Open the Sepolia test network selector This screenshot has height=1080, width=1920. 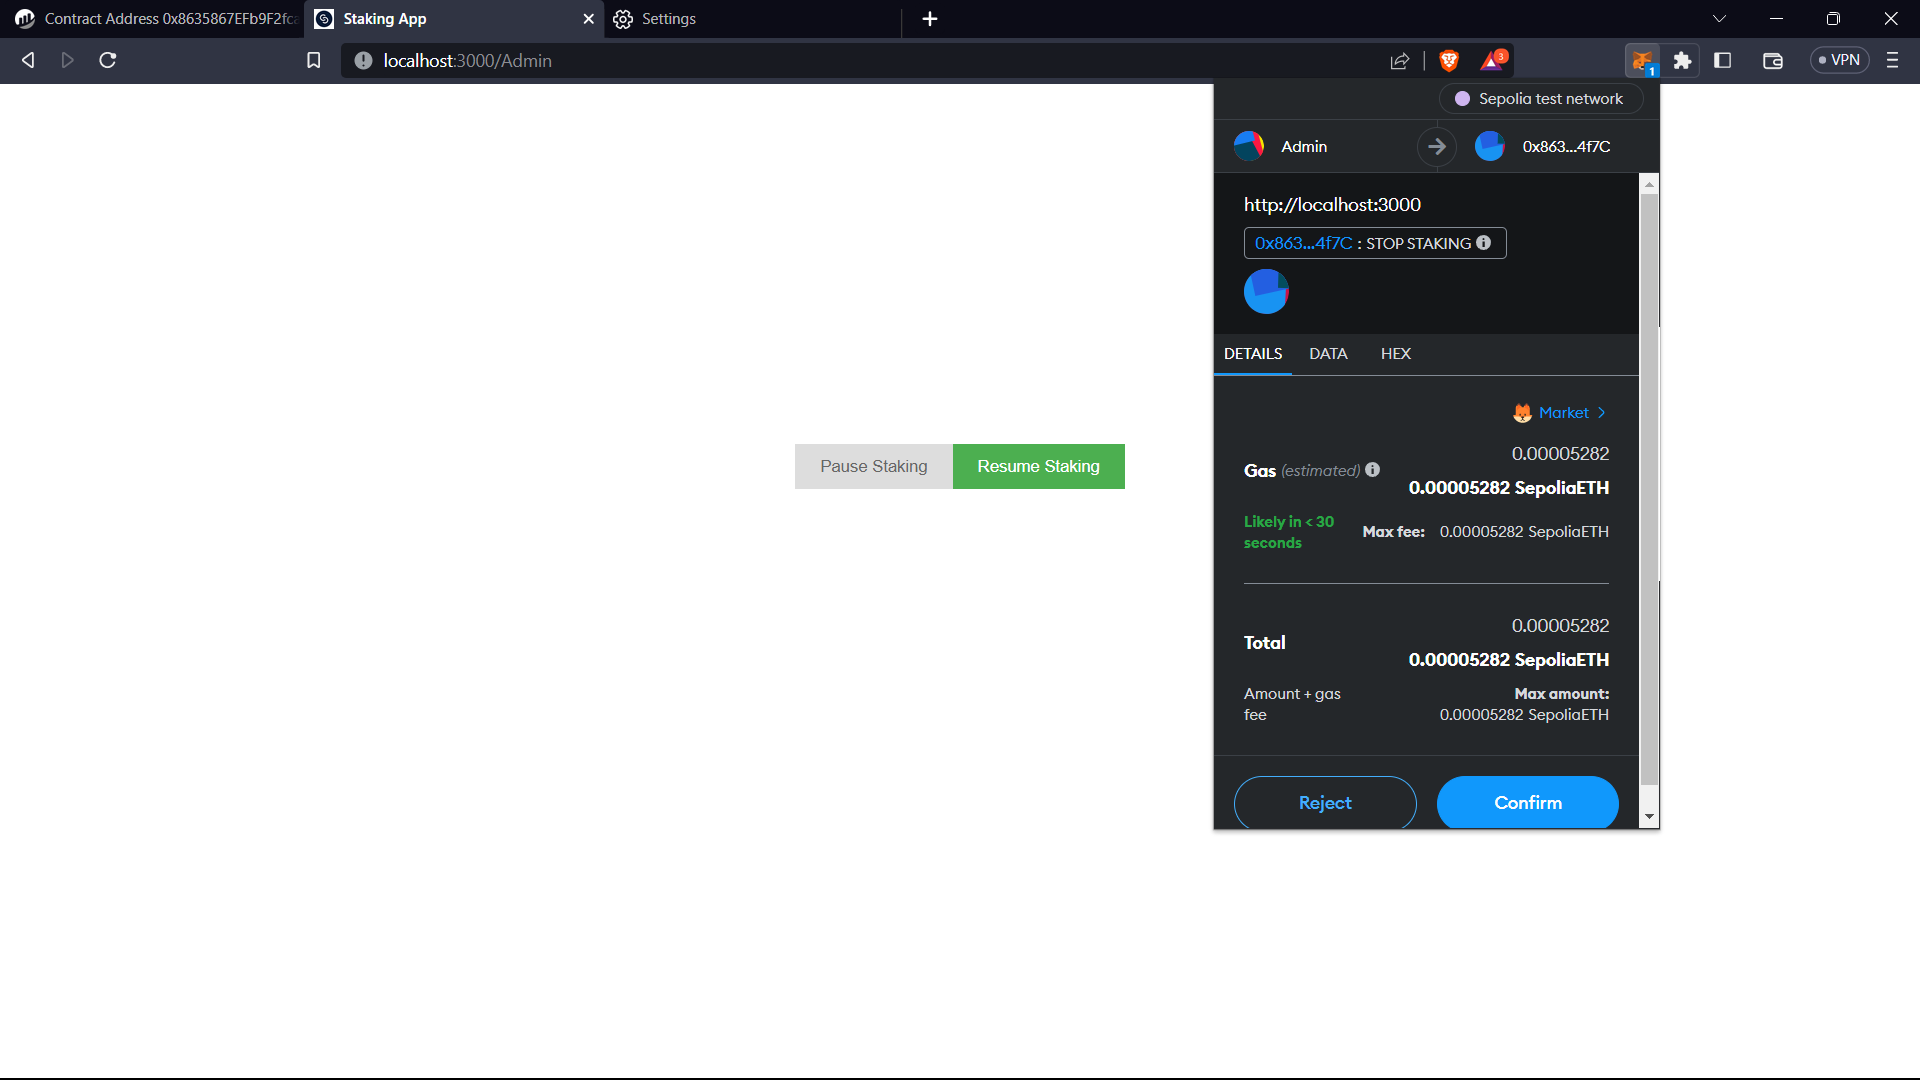(1540, 98)
